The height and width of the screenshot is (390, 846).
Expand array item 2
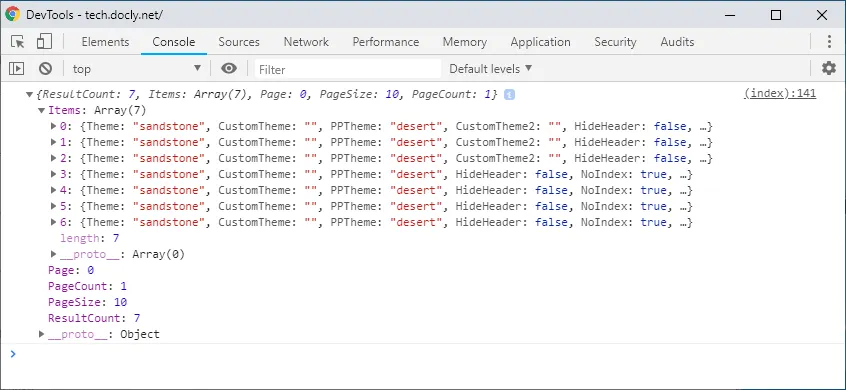[x=53, y=159]
